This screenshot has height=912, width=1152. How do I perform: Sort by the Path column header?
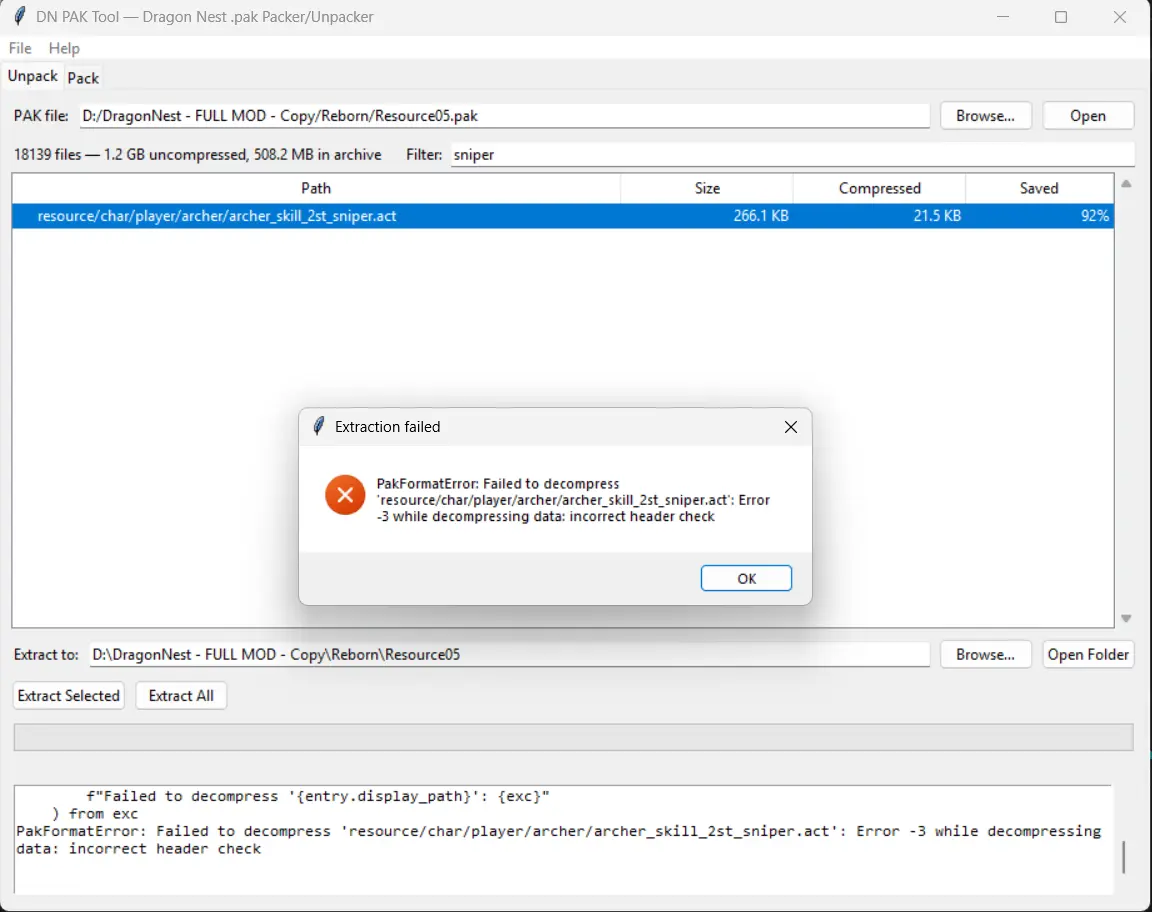pos(316,188)
